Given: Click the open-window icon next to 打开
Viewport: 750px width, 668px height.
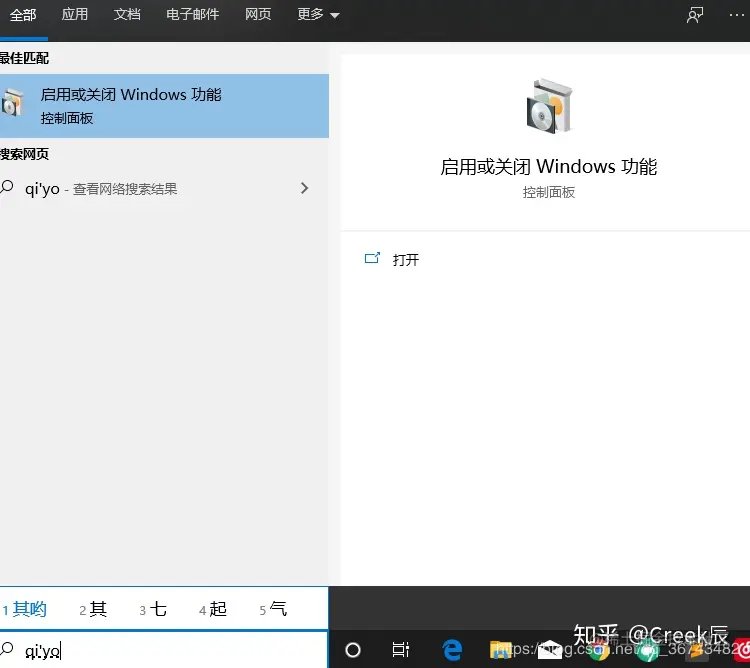Looking at the screenshot, I should (x=372, y=258).
